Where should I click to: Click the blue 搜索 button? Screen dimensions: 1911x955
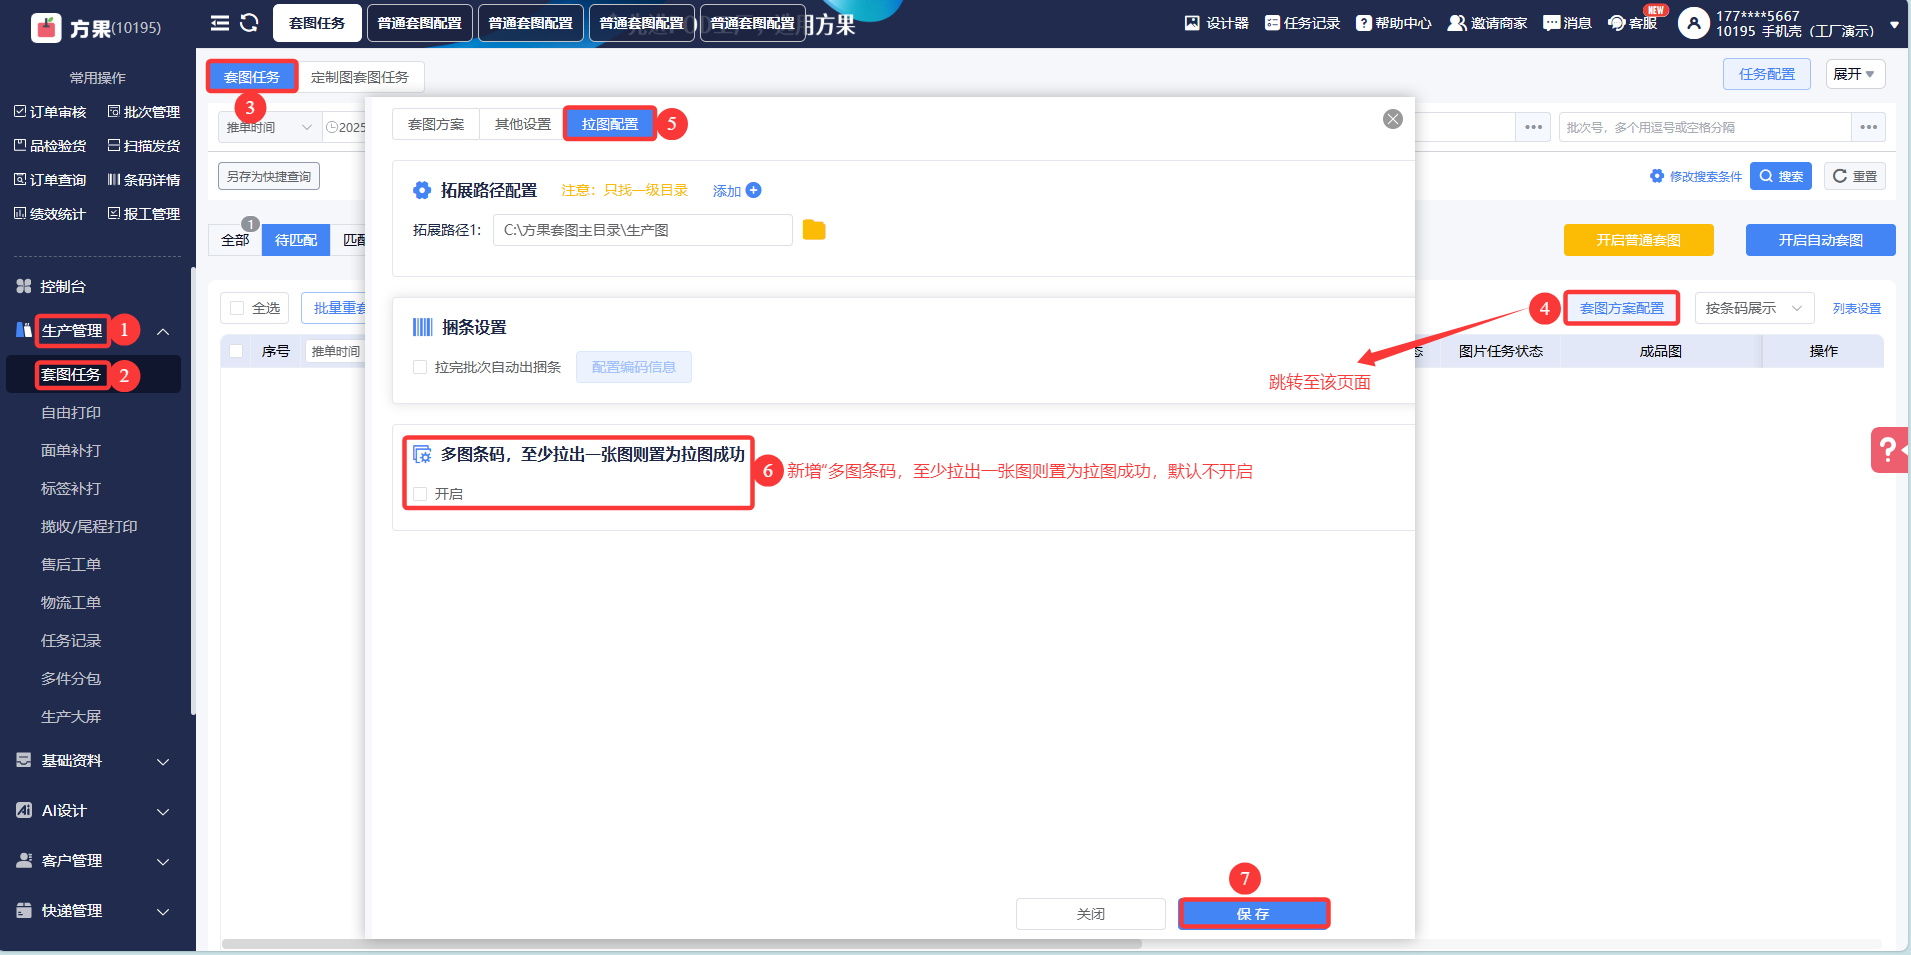(x=1781, y=176)
